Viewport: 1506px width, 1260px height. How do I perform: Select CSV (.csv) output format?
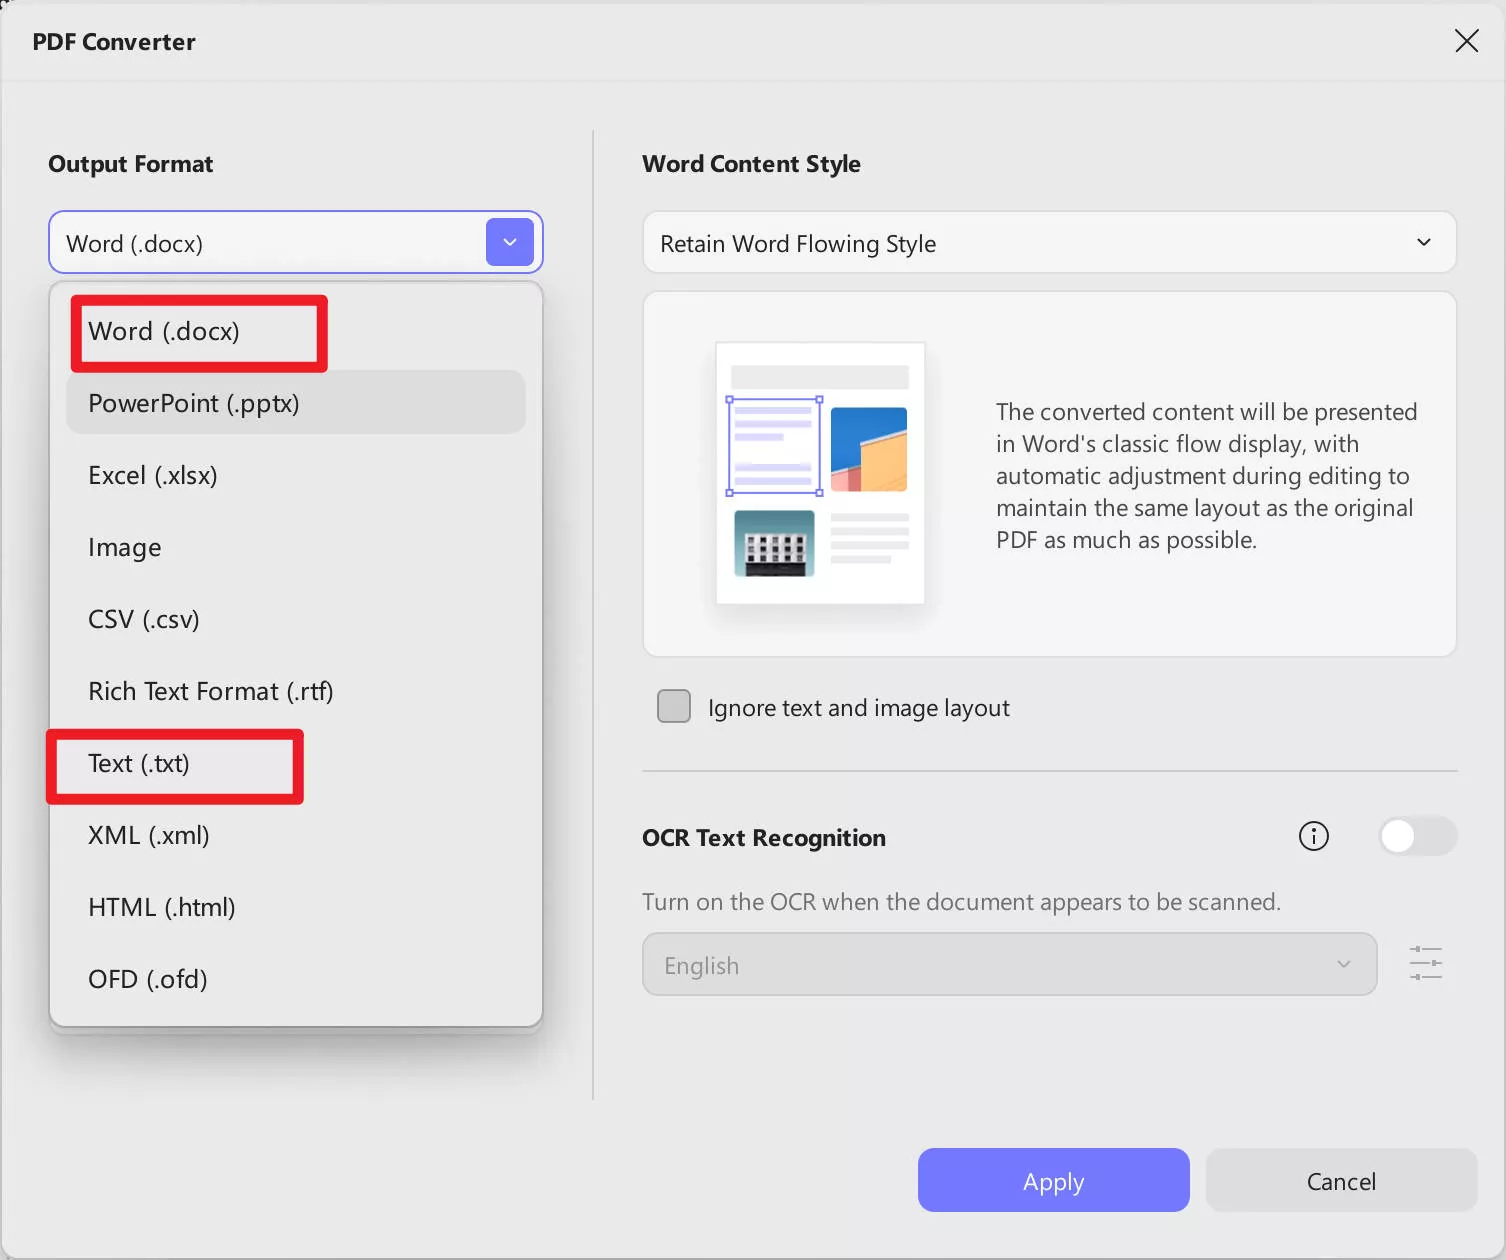point(144,619)
